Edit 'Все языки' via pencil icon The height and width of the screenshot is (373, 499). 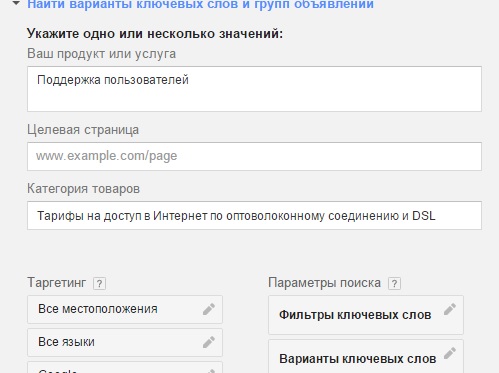click(x=209, y=342)
